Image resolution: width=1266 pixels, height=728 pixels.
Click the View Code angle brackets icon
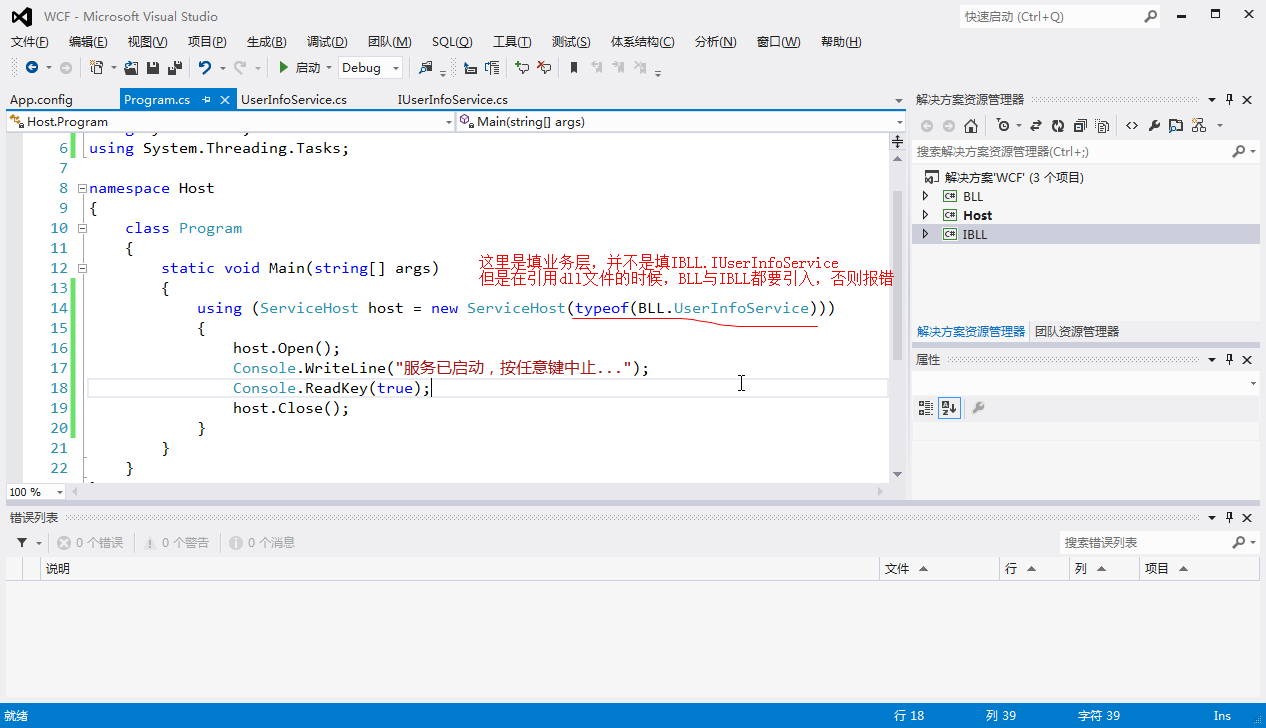tap(1132, 125)
